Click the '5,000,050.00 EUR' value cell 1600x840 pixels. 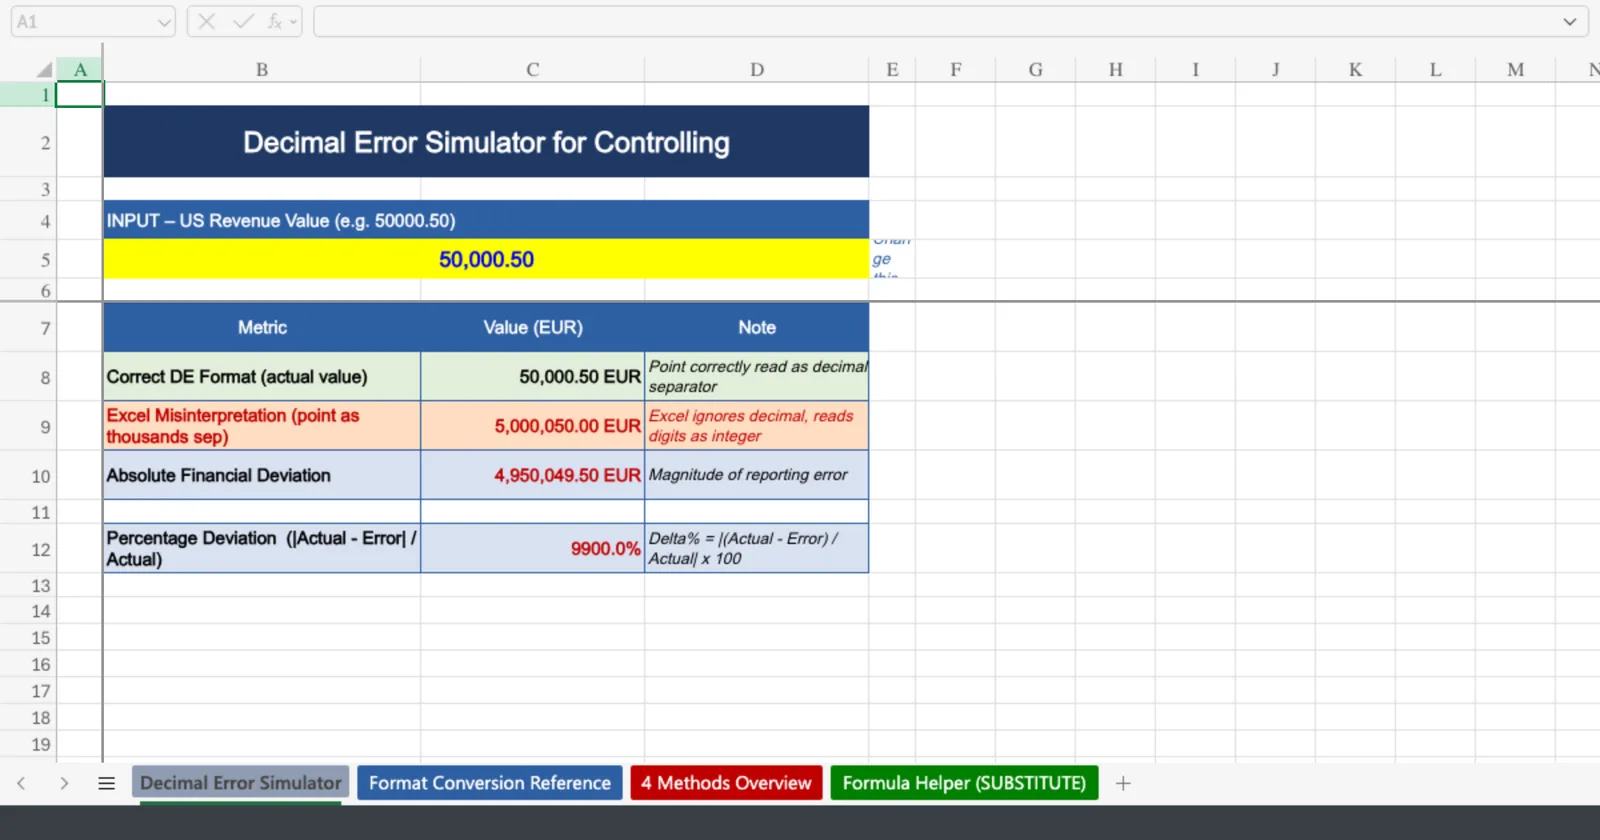point(533,426)
